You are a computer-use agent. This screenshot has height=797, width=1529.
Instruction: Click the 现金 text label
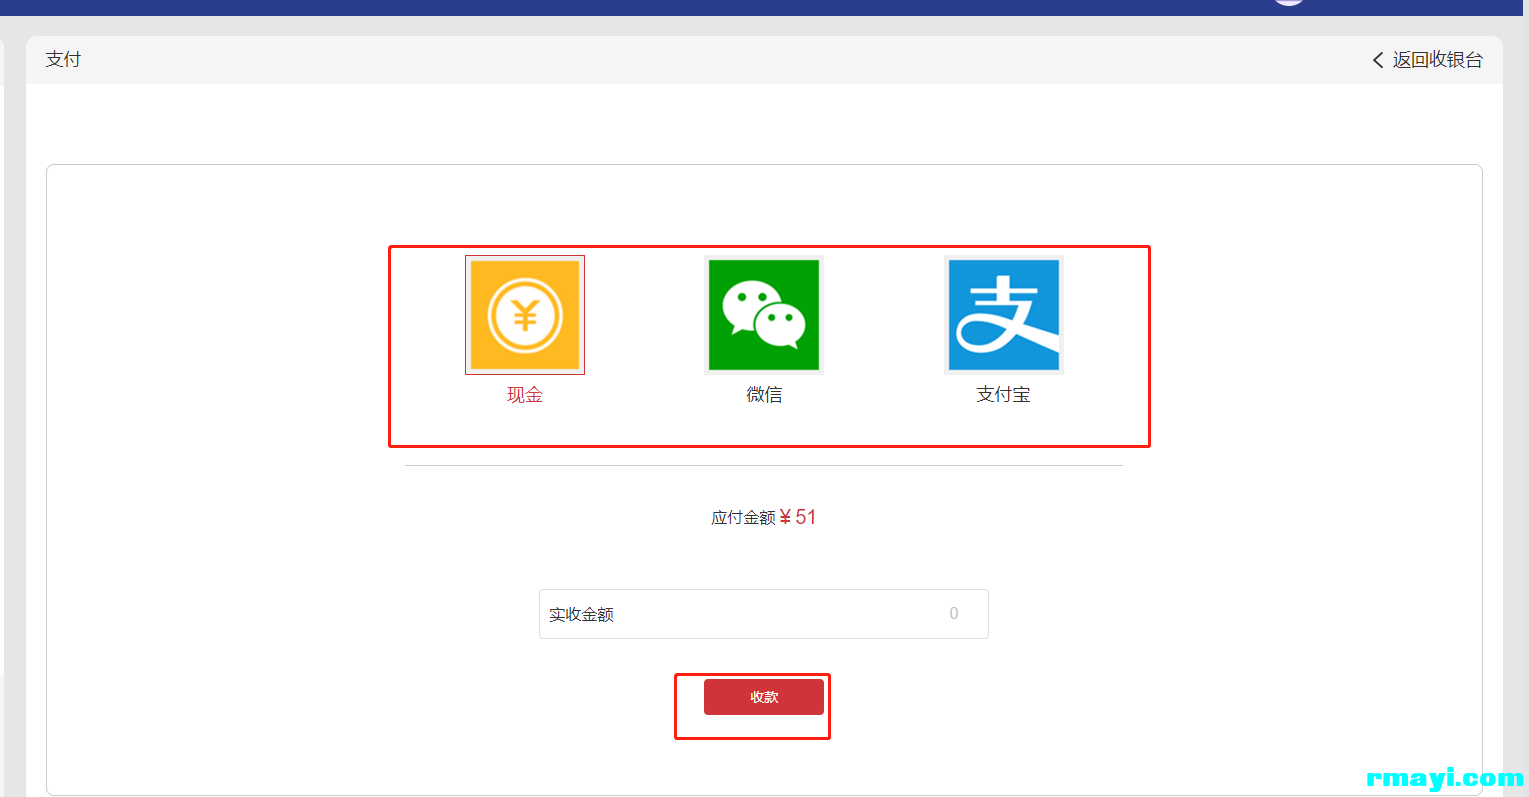point(525,395)
